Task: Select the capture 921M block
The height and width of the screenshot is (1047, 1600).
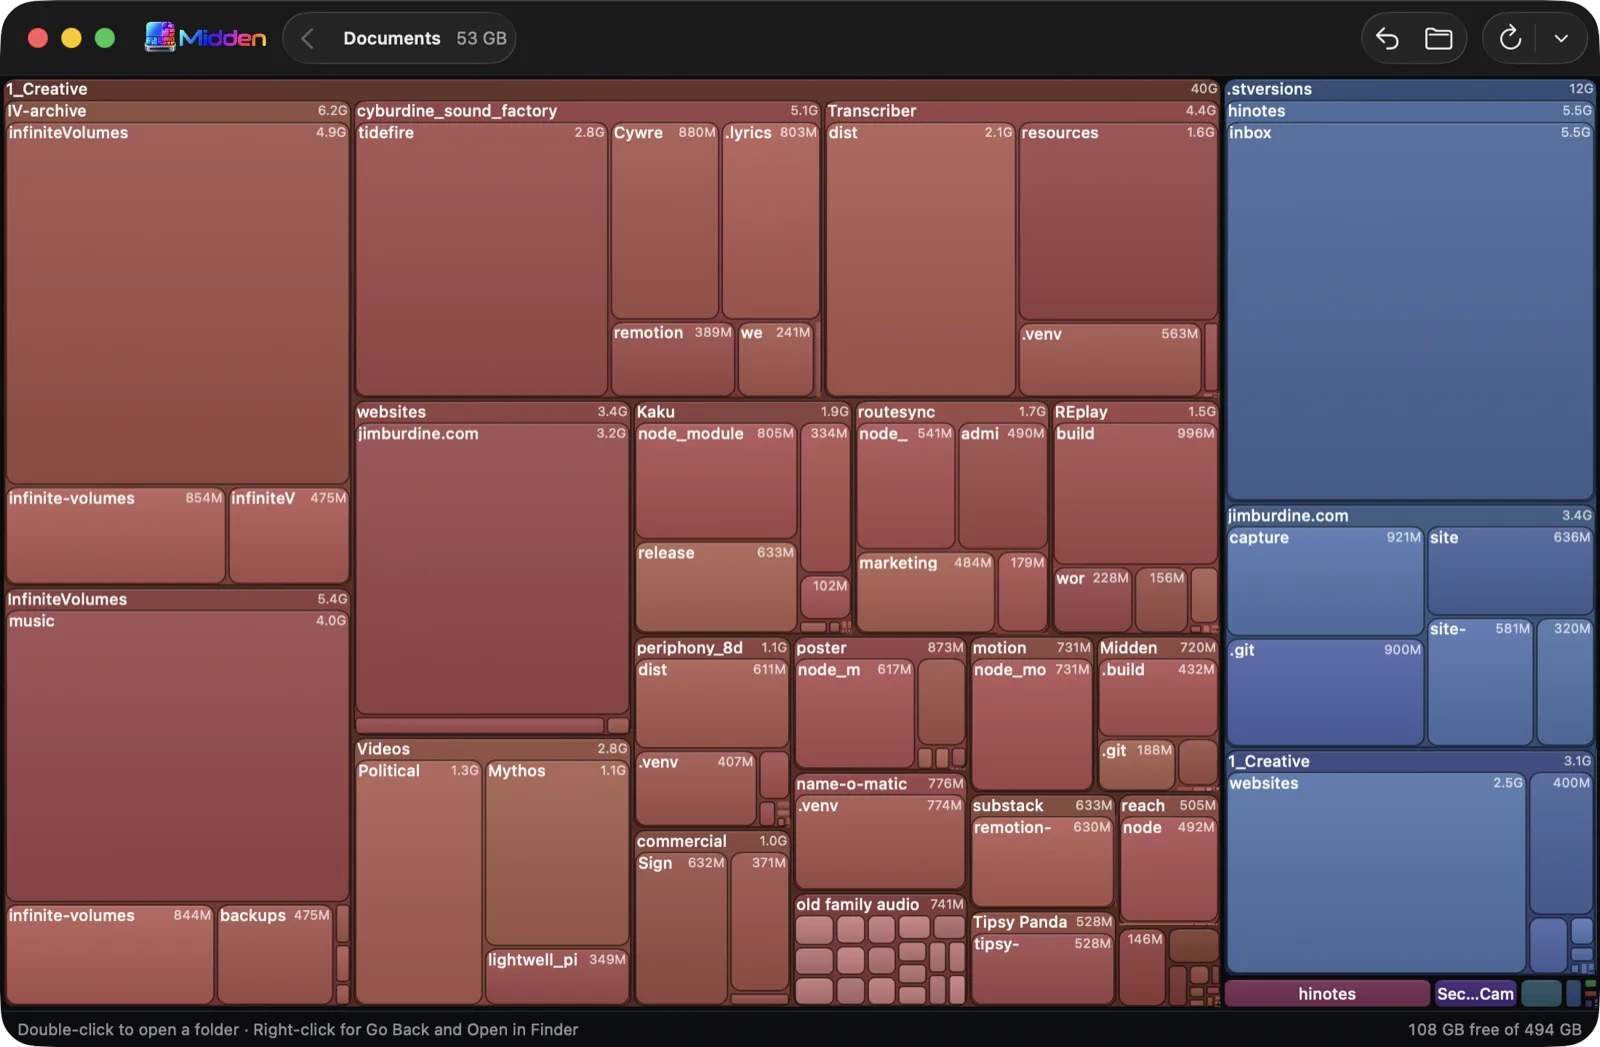Action: (x=1325, y=582)
